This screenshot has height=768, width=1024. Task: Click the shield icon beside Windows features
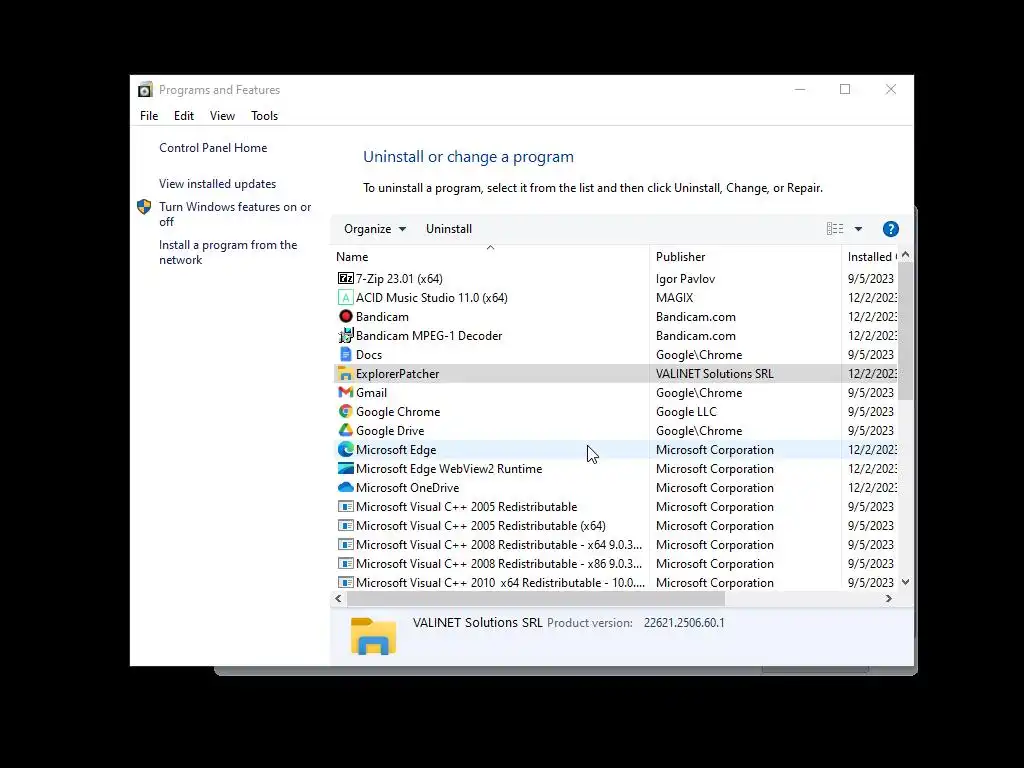[144, 207]
